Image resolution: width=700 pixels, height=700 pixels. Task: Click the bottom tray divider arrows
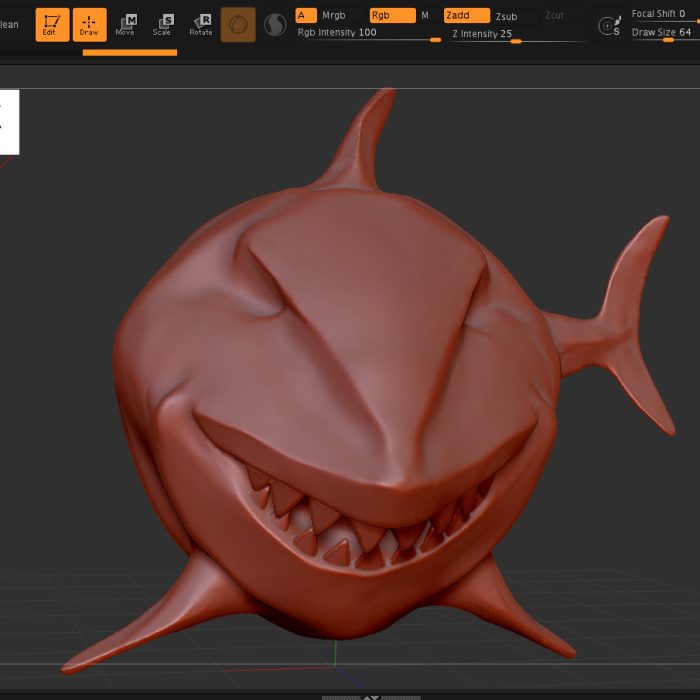click(x=371, y=697)
